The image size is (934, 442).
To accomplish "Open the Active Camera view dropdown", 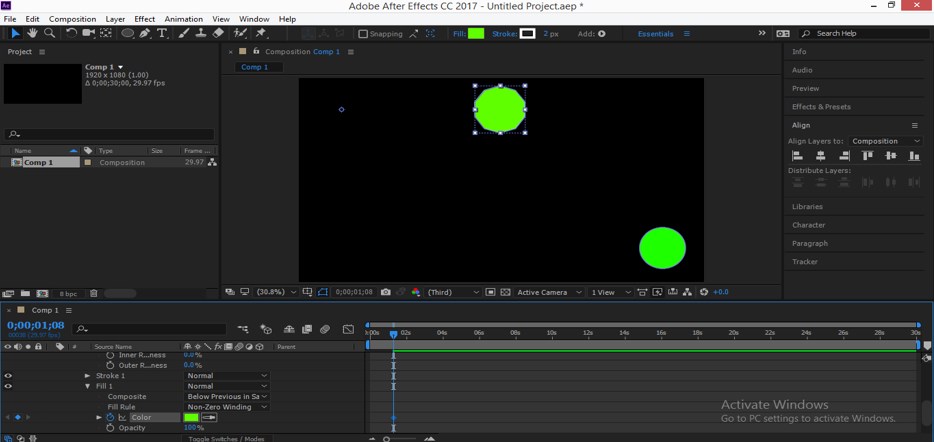I will [x=549, y=292].
